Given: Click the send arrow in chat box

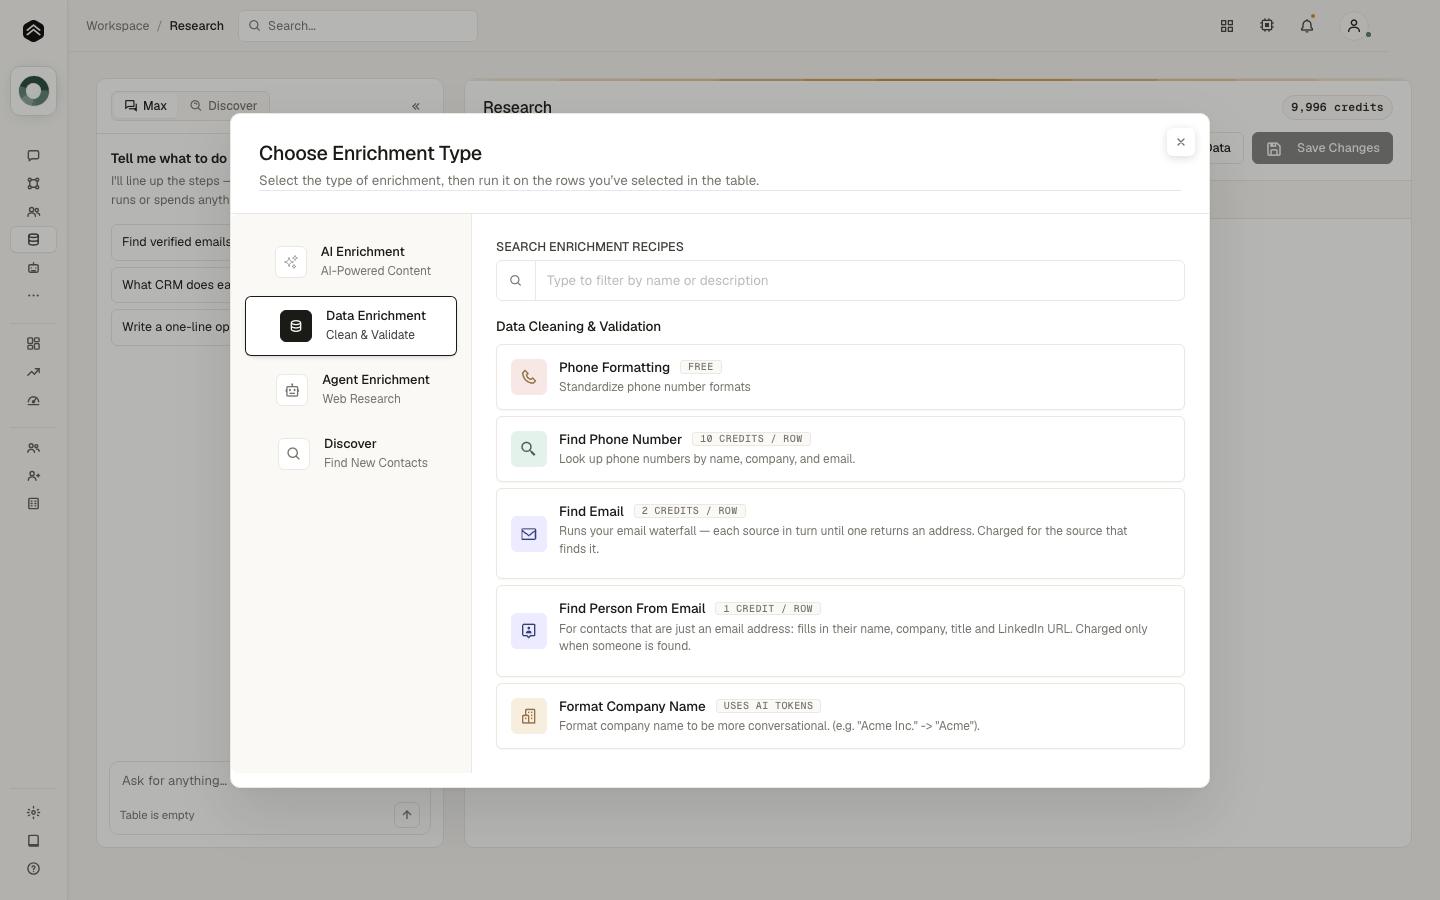Looking at the screenshot, I should [407, 815].
